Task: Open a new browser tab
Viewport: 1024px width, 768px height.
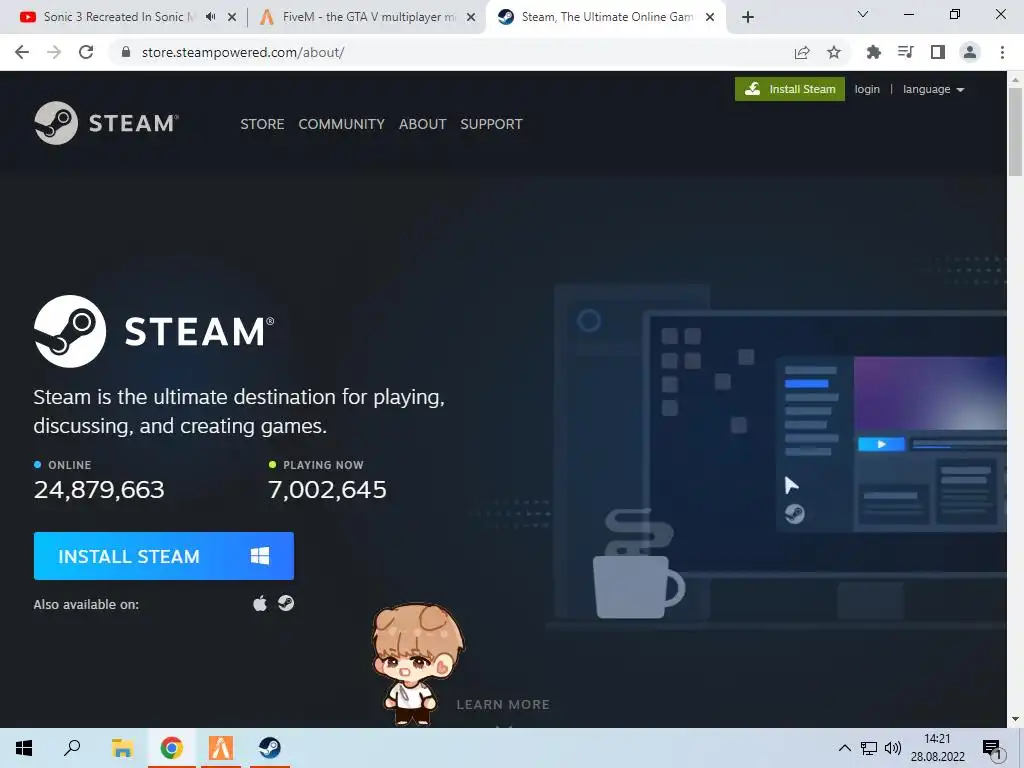Action: [748, 17]
